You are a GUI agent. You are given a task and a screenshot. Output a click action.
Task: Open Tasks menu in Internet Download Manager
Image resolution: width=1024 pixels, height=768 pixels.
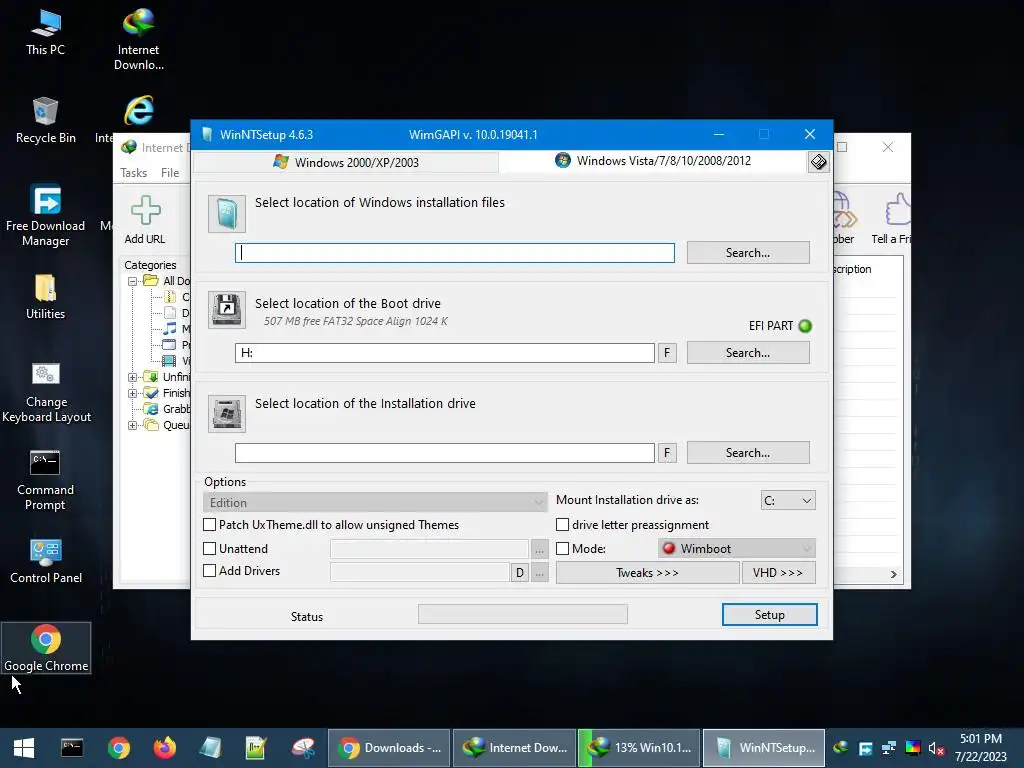pyautogui.click(x=133, y=173)
